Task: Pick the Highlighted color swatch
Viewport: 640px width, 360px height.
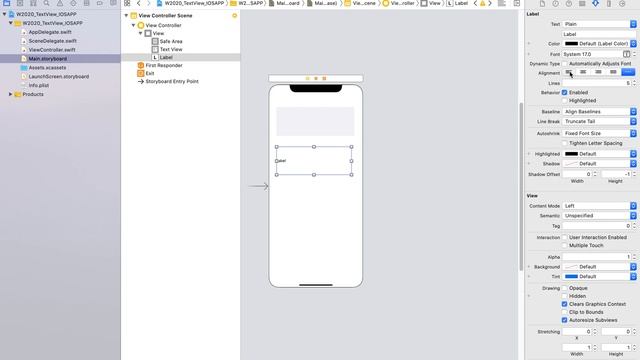Action: click(x=571, y=154)
